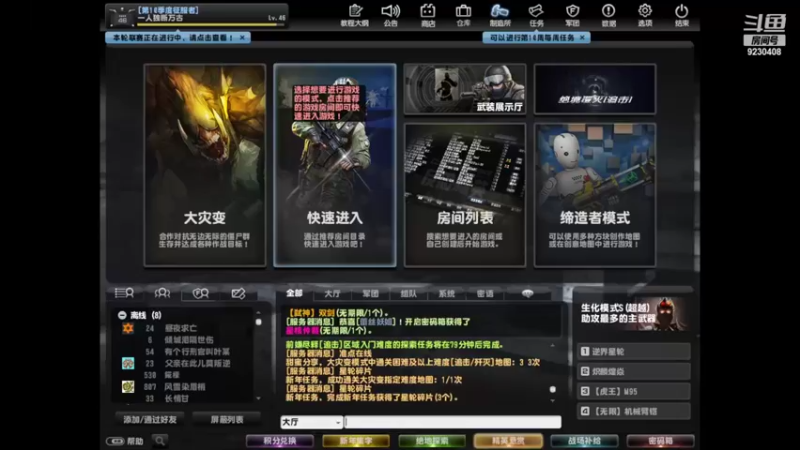The image size is (800, 450).
Task: Open the 军团 clan shield icon
Action: [572, 15]
